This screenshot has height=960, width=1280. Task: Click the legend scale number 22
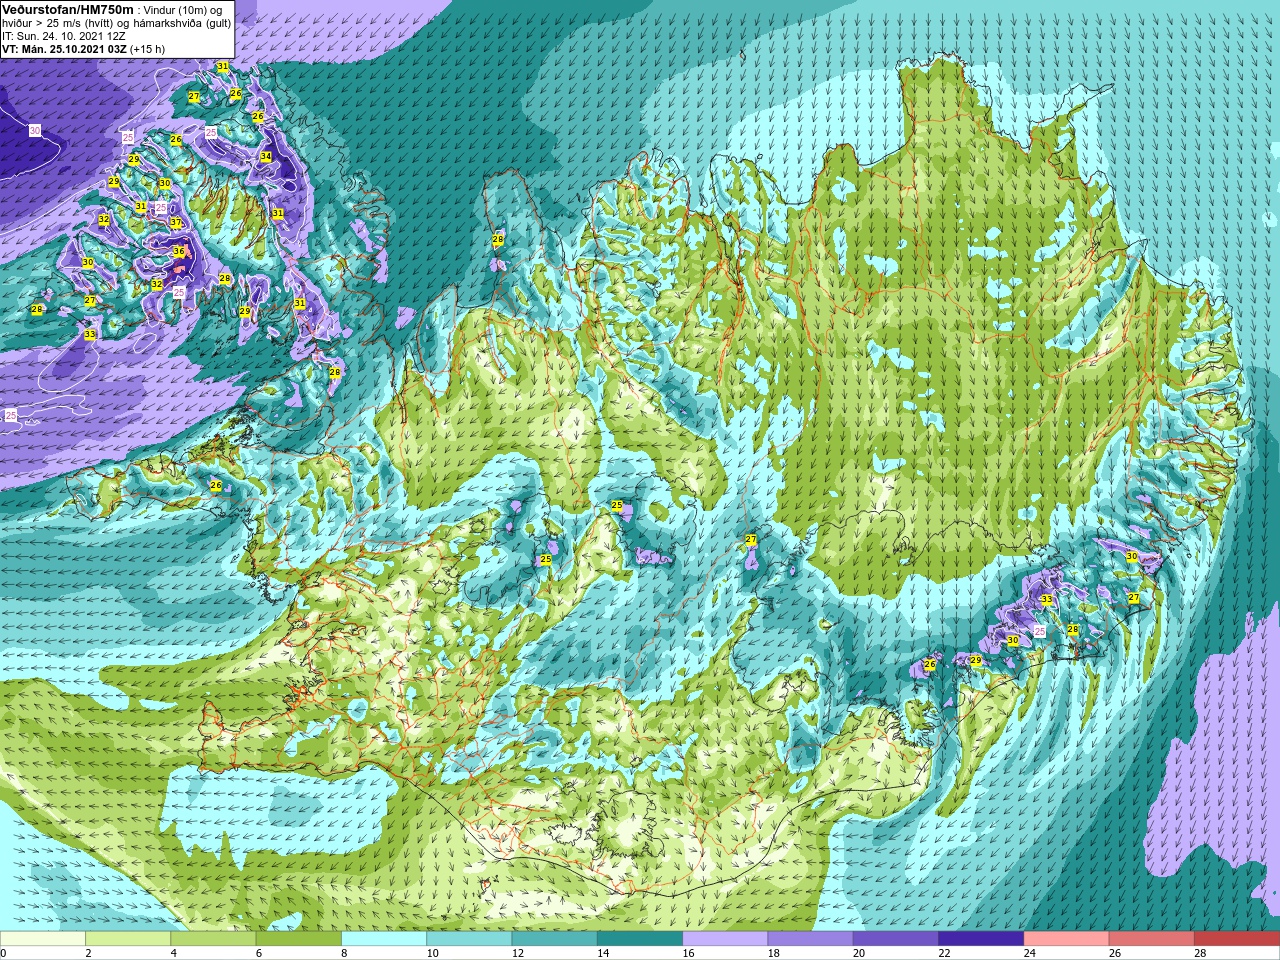coord(944,953)
